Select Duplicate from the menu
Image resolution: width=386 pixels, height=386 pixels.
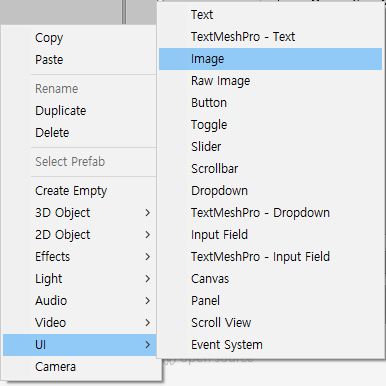pyautogui.click(x=79, y=111)
